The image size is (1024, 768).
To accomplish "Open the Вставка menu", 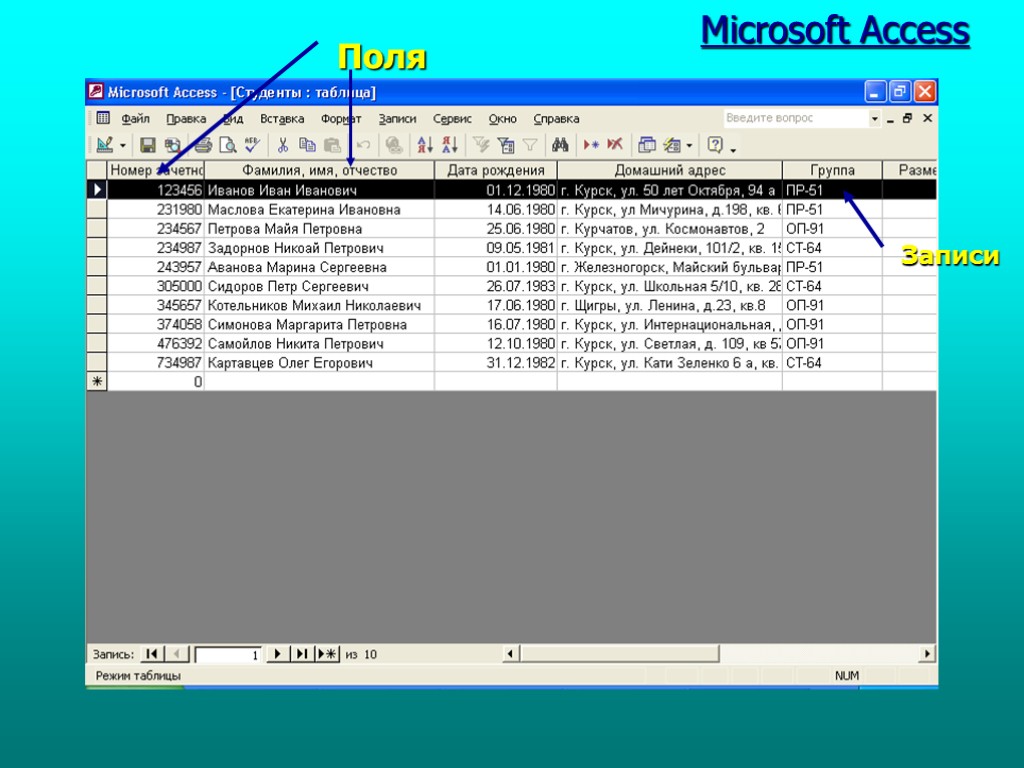I will (x=282, y=119).
